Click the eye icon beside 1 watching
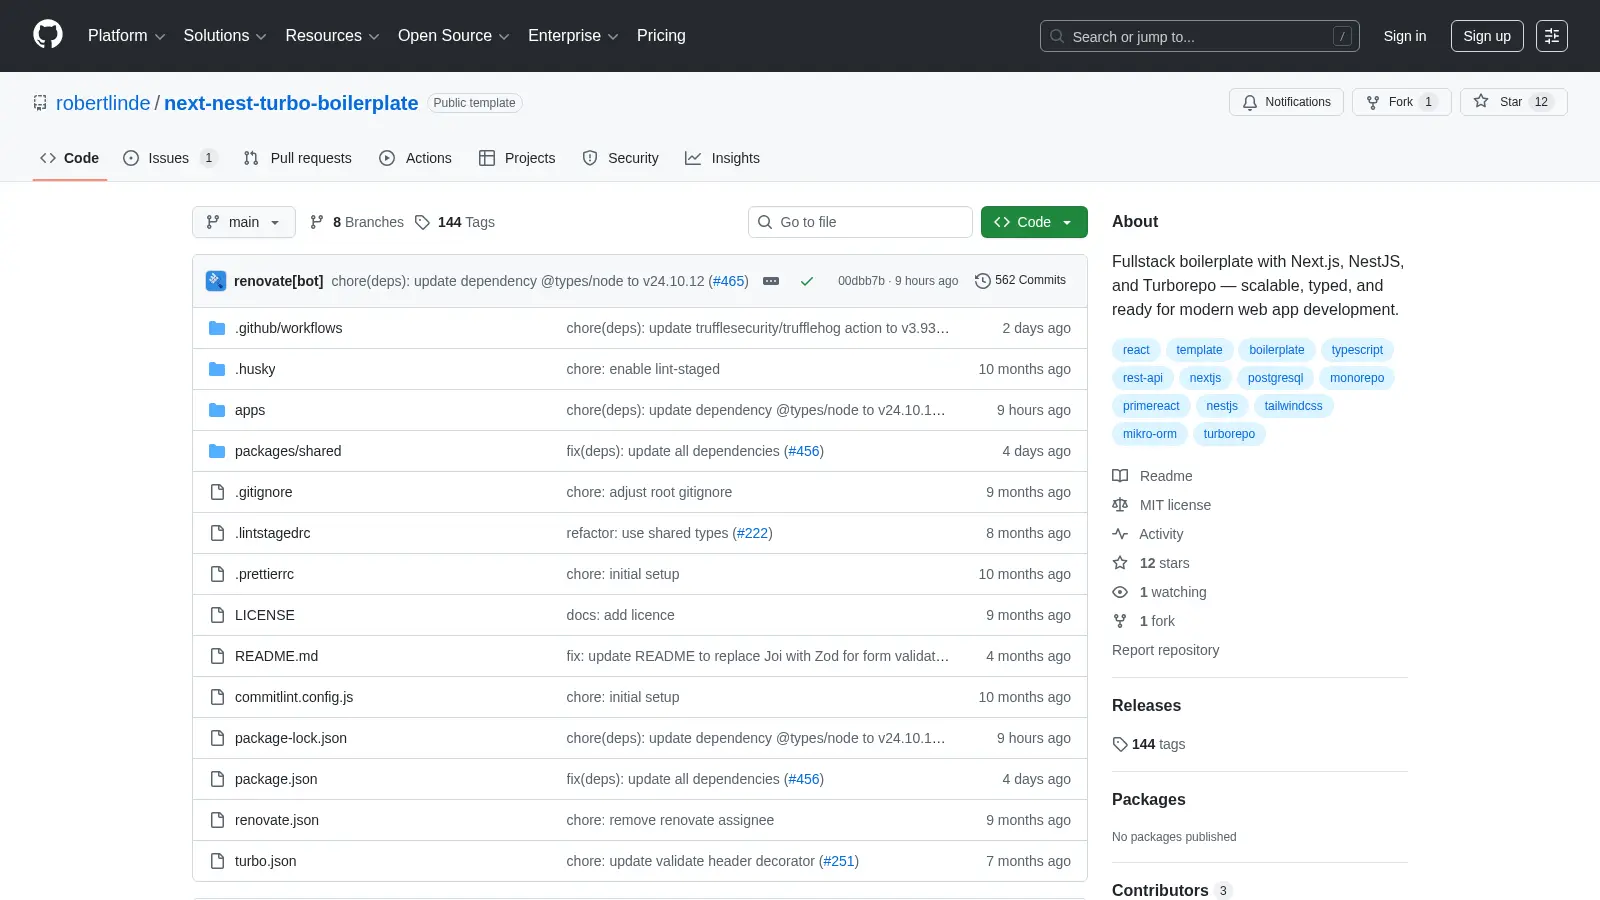This screenshot has height=900, width=1600. pyautogui.click(x=1120, y=592)
